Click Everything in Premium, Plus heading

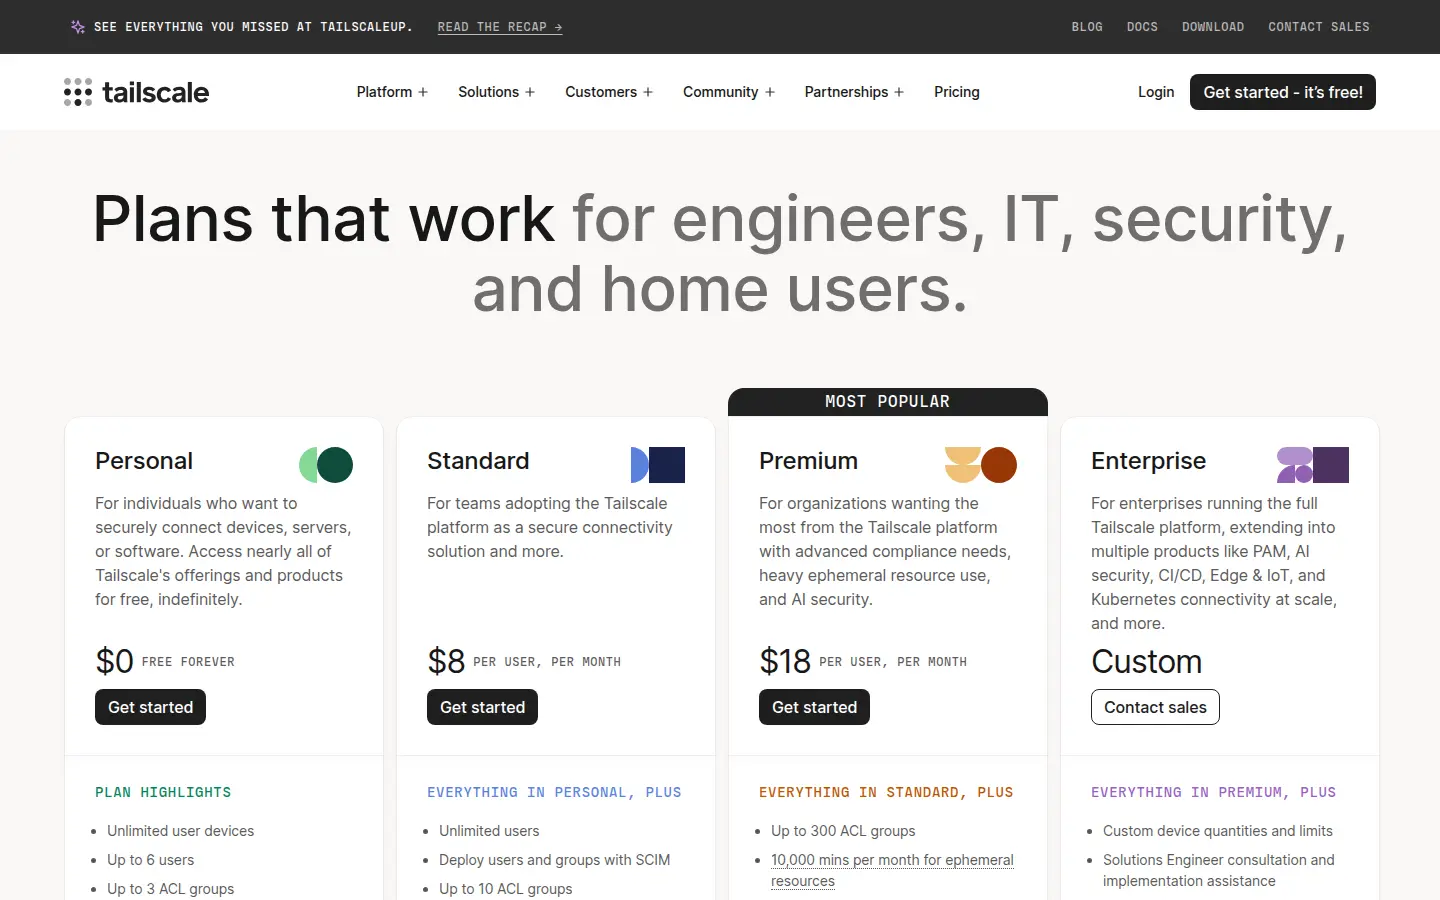point(1213,792)
